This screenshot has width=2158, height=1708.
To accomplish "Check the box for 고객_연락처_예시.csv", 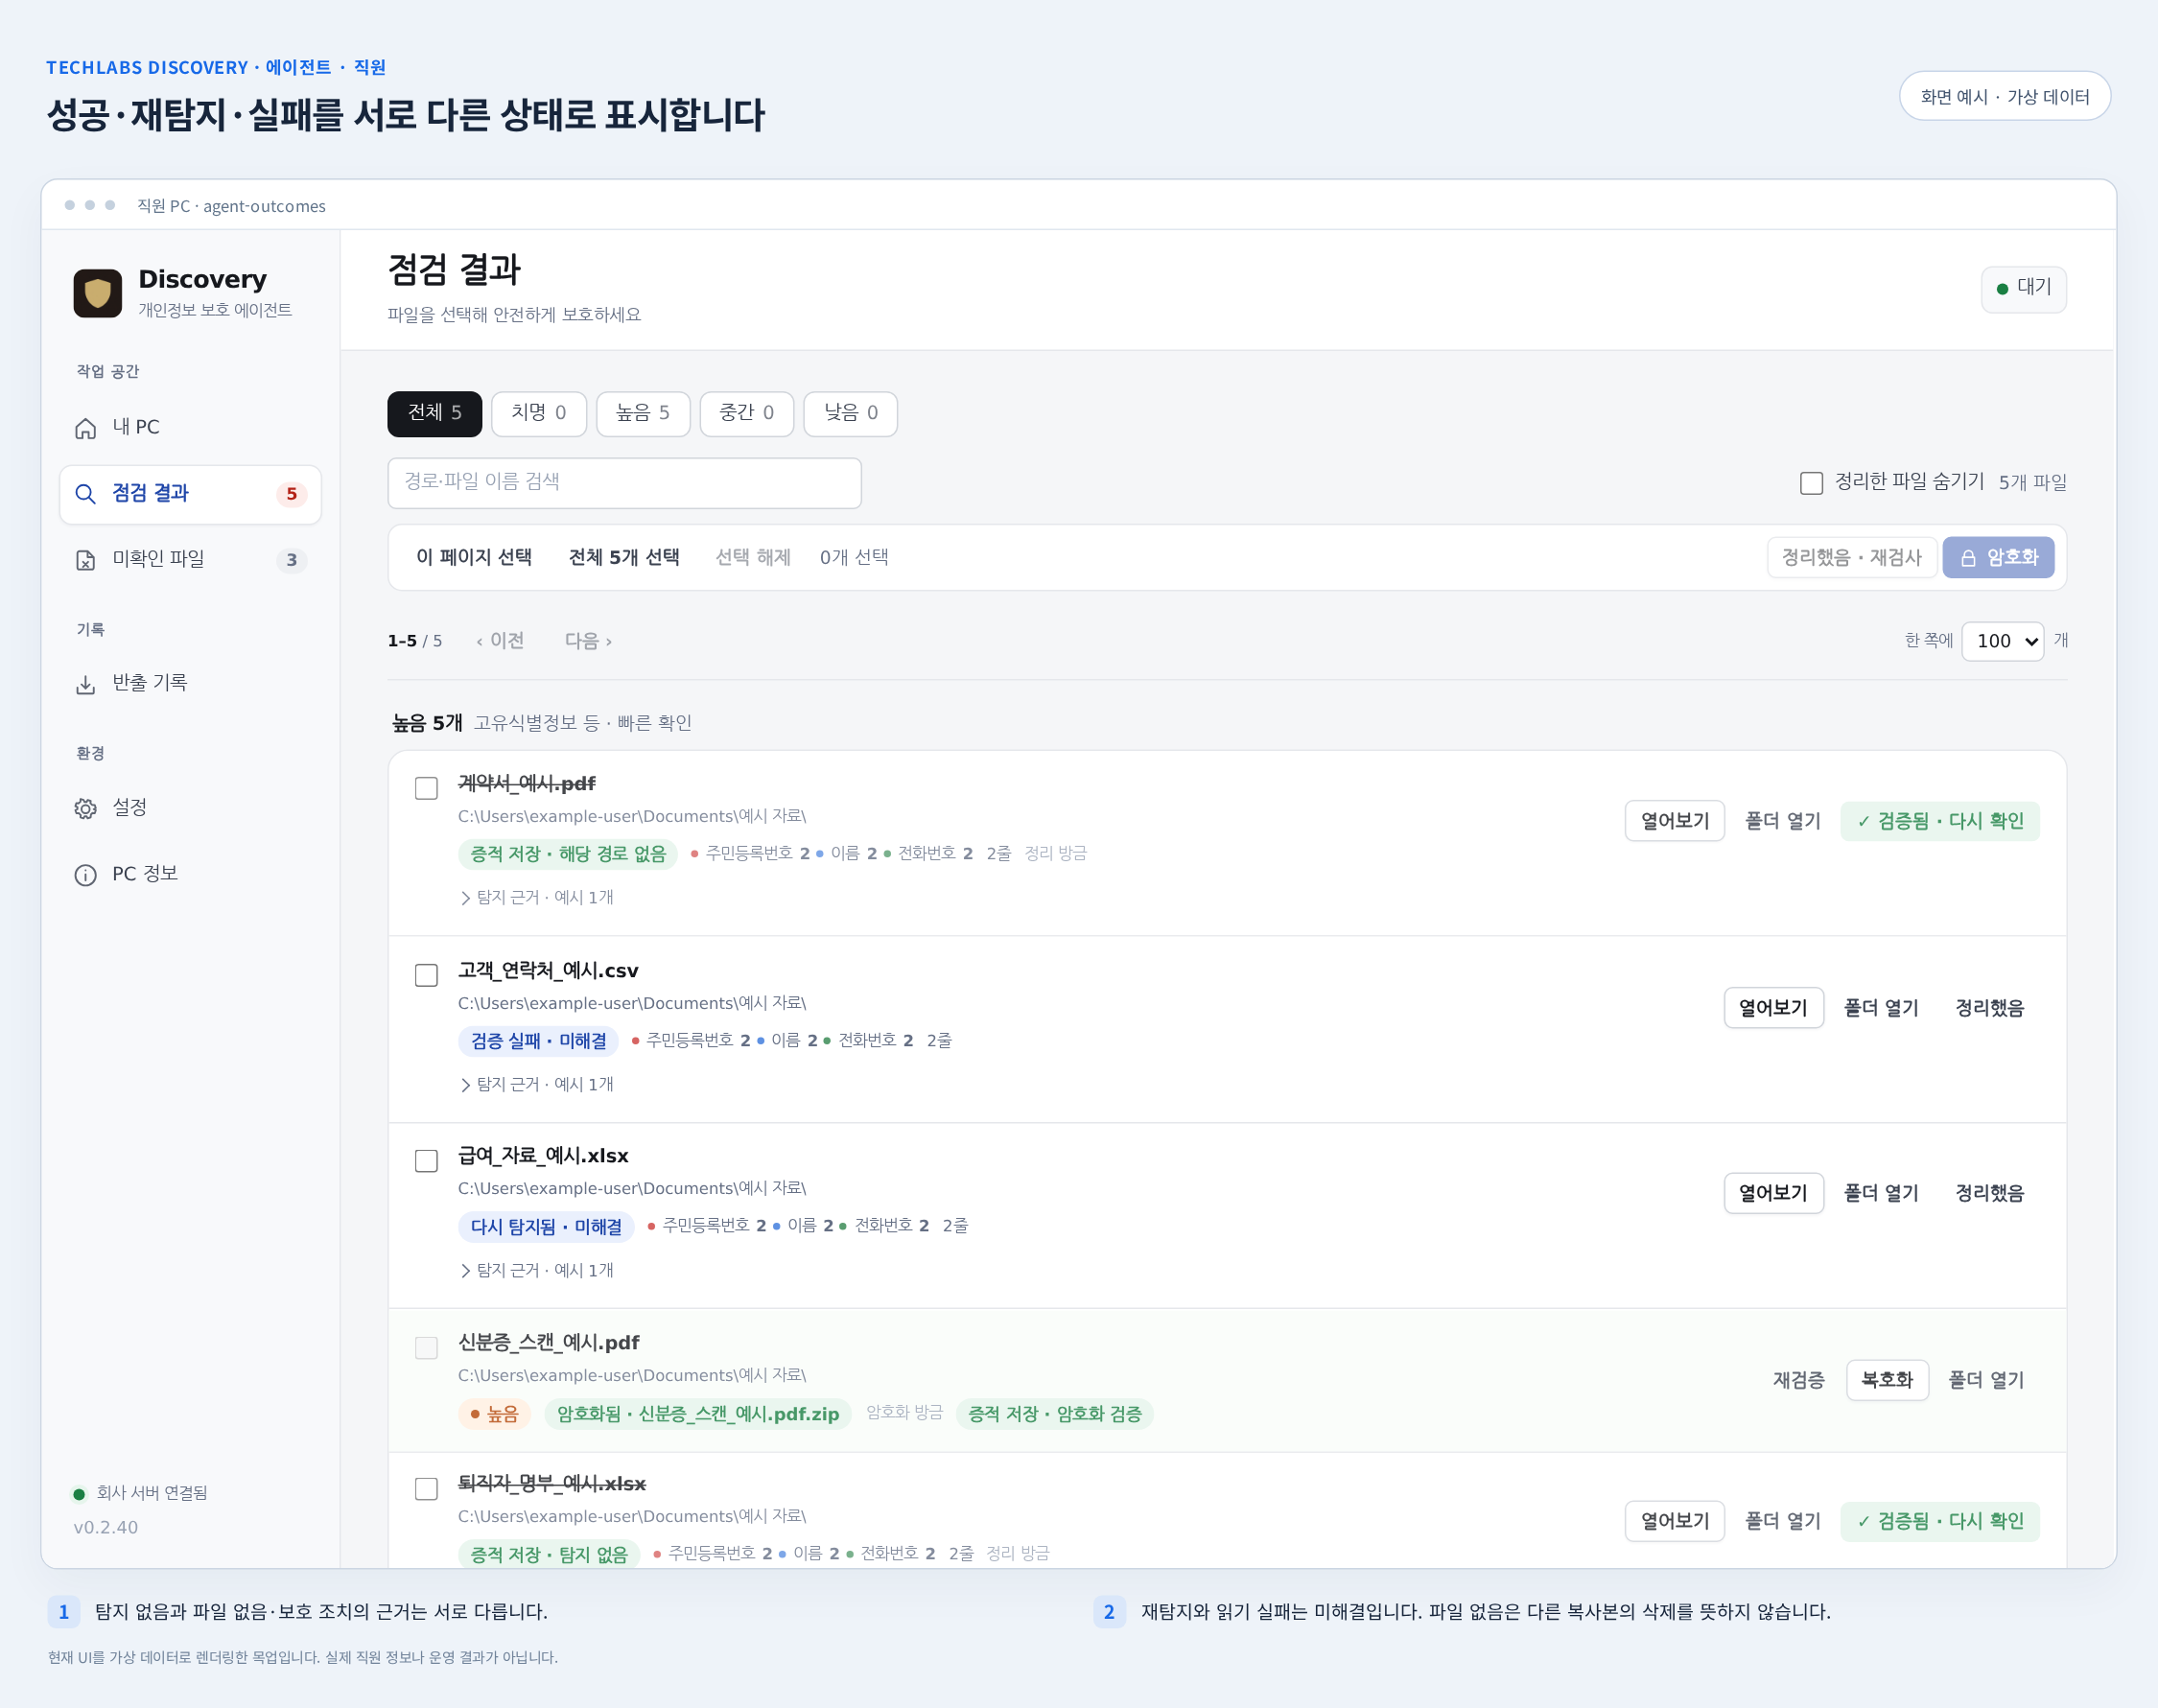I will (426, 975).
